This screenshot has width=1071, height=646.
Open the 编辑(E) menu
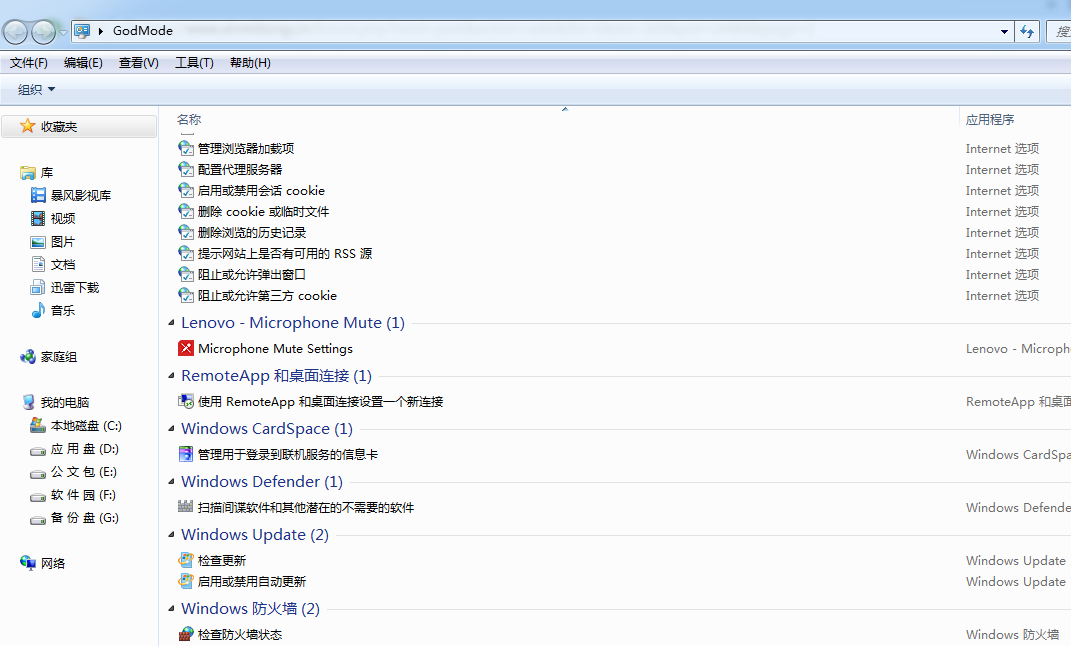tap(83, 63)
